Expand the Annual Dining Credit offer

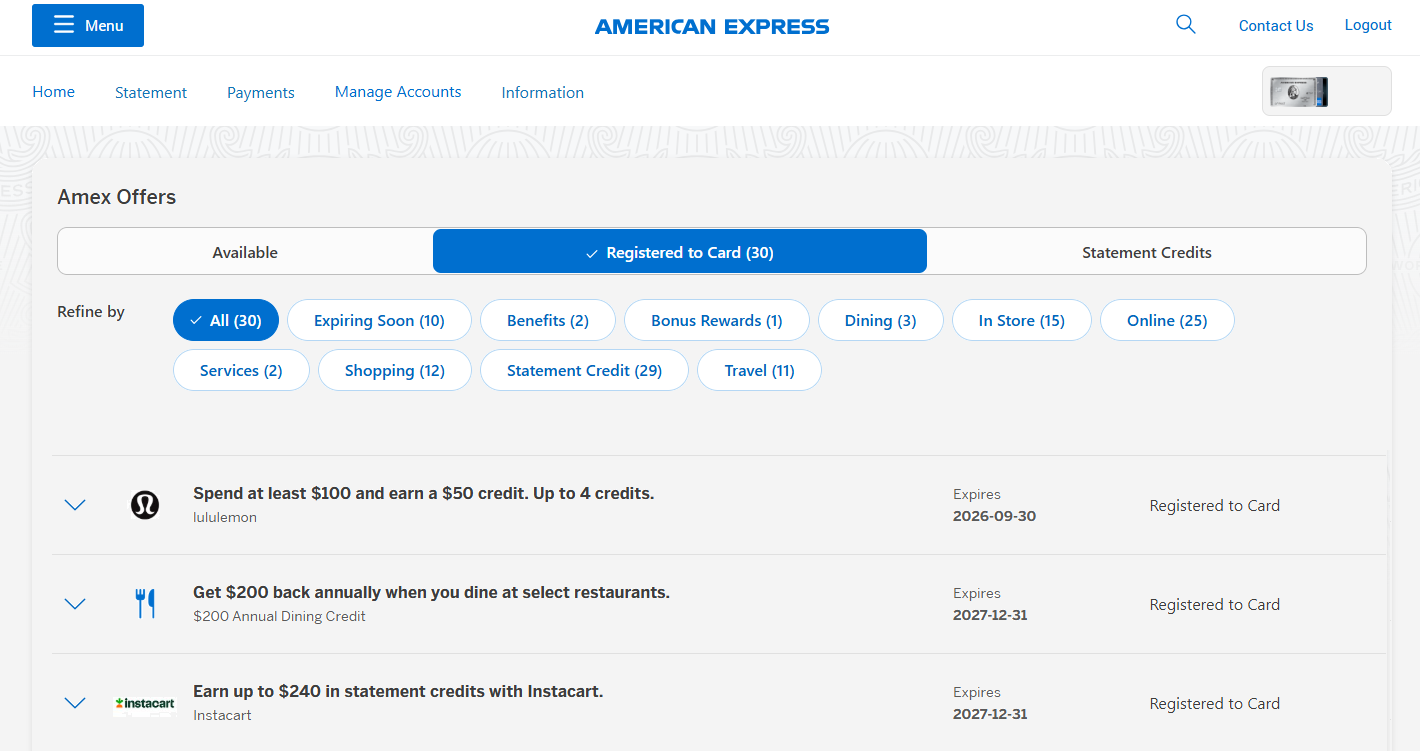[75, 603]
